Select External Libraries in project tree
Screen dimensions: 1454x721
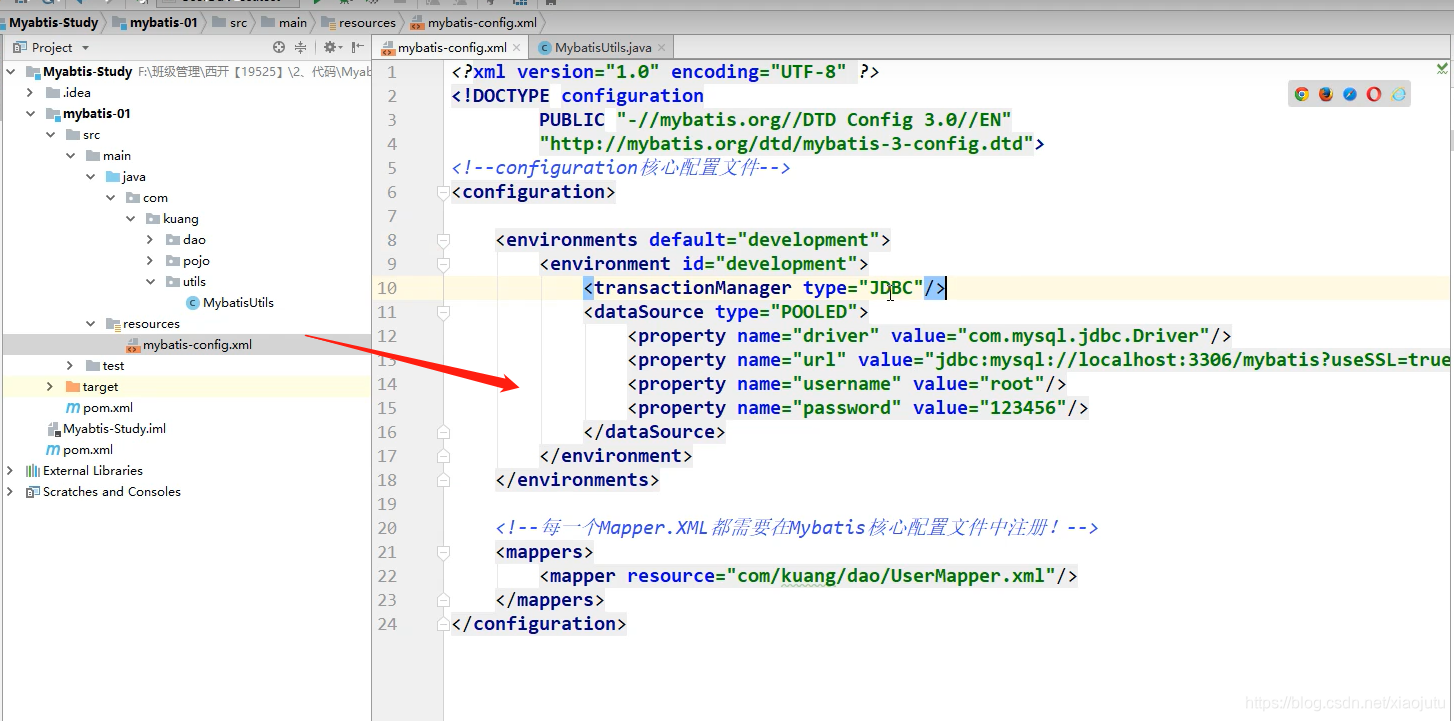84,470
